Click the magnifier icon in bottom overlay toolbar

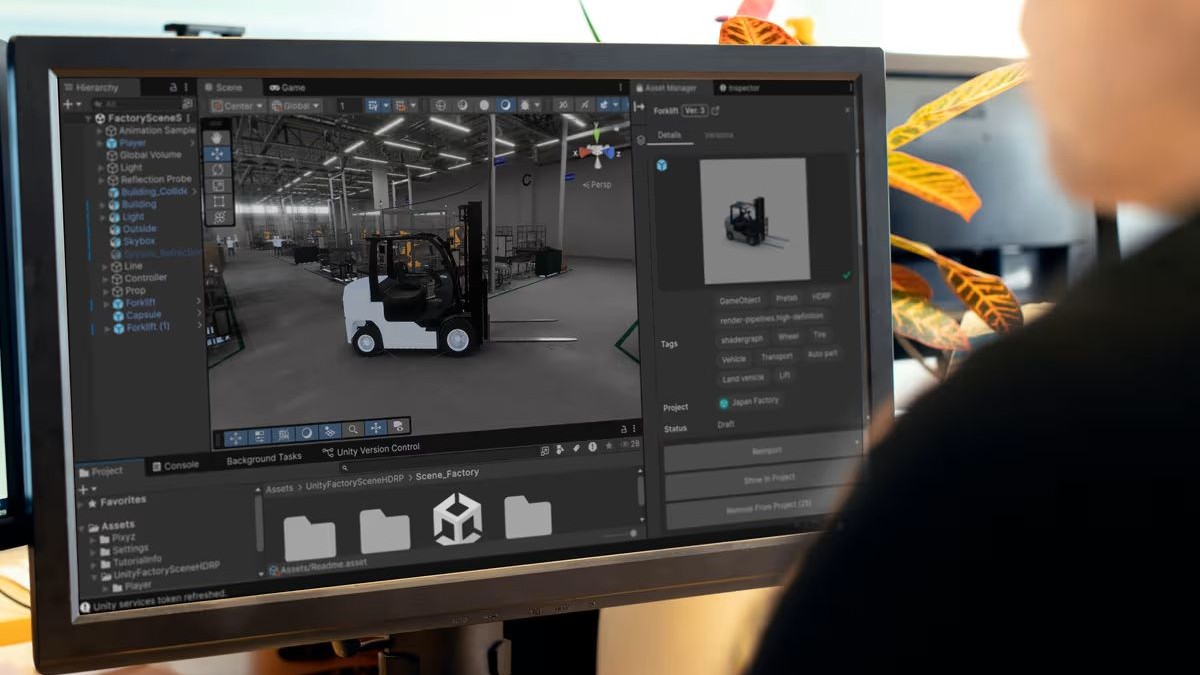[353, 431]
